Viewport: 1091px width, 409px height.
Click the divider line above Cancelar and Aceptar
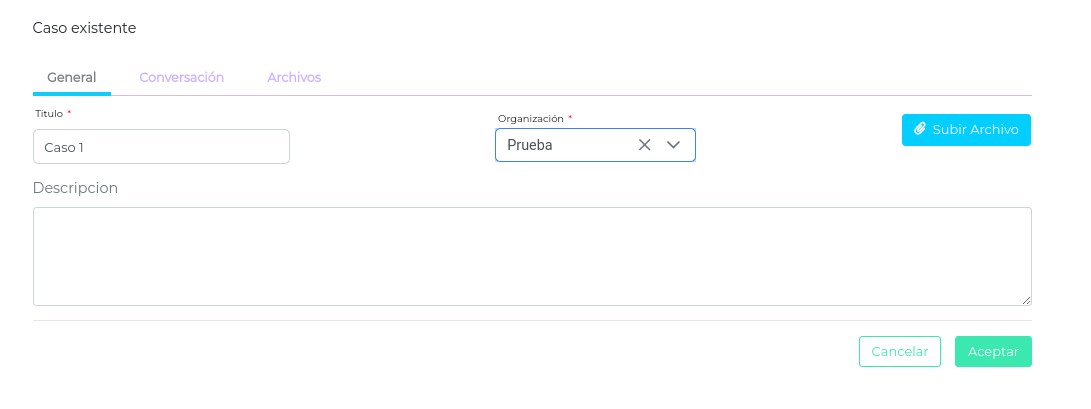(x=532, y=320)
